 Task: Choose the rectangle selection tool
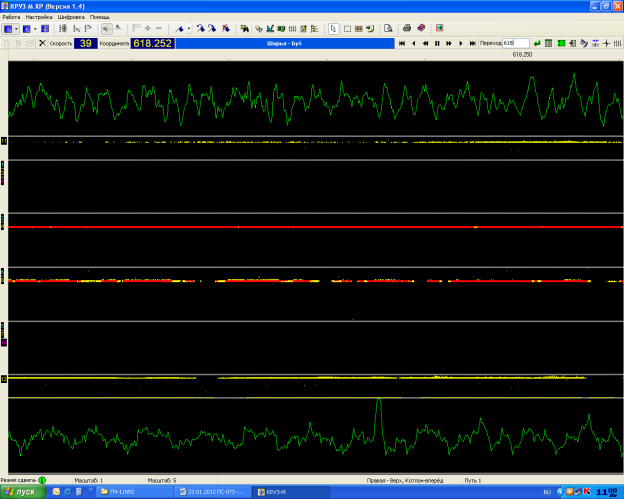(346, 28)
